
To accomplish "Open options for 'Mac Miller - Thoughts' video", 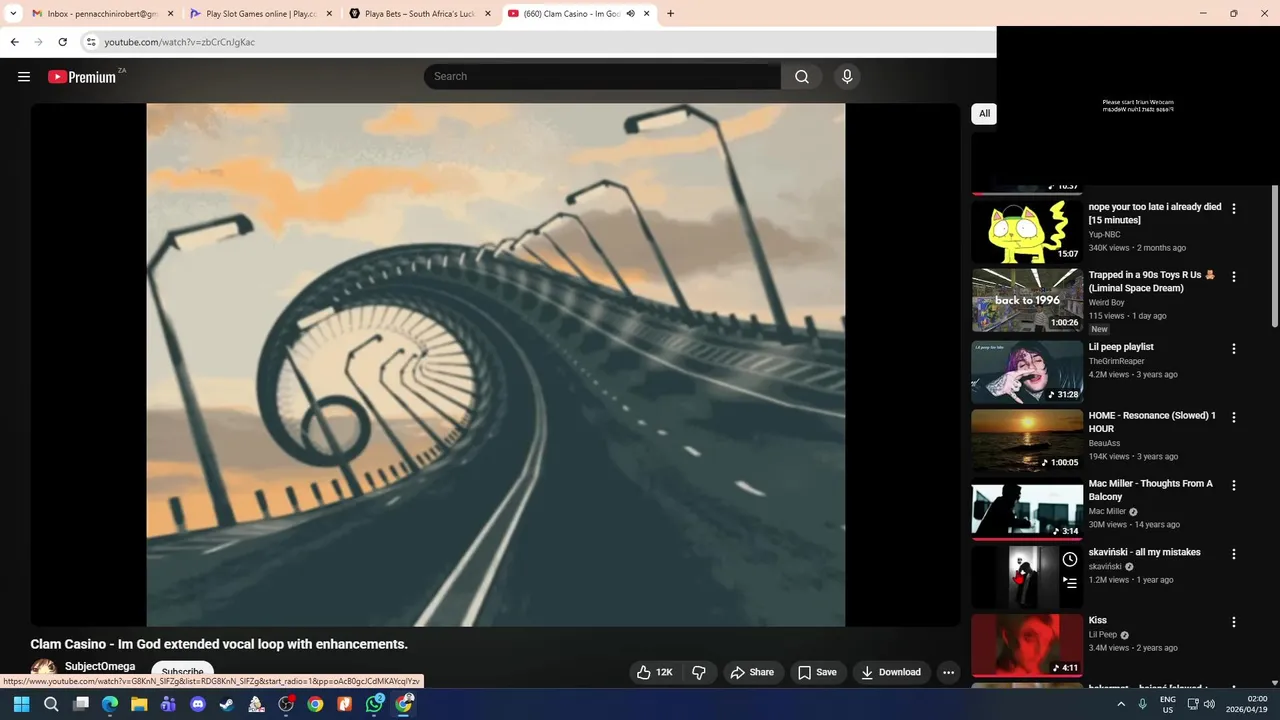I will point(1233,485).
